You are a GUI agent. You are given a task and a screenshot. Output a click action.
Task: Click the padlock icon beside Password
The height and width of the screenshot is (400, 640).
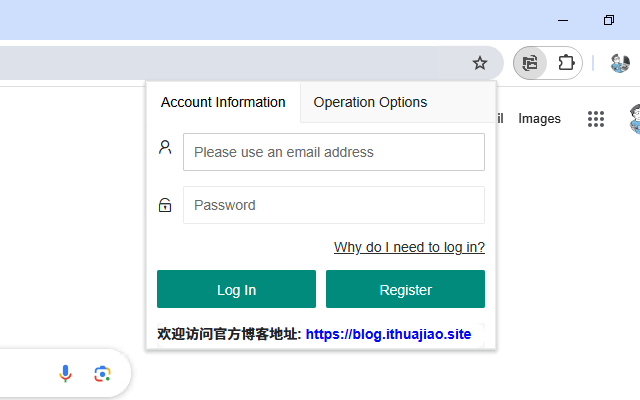point(165,205)
